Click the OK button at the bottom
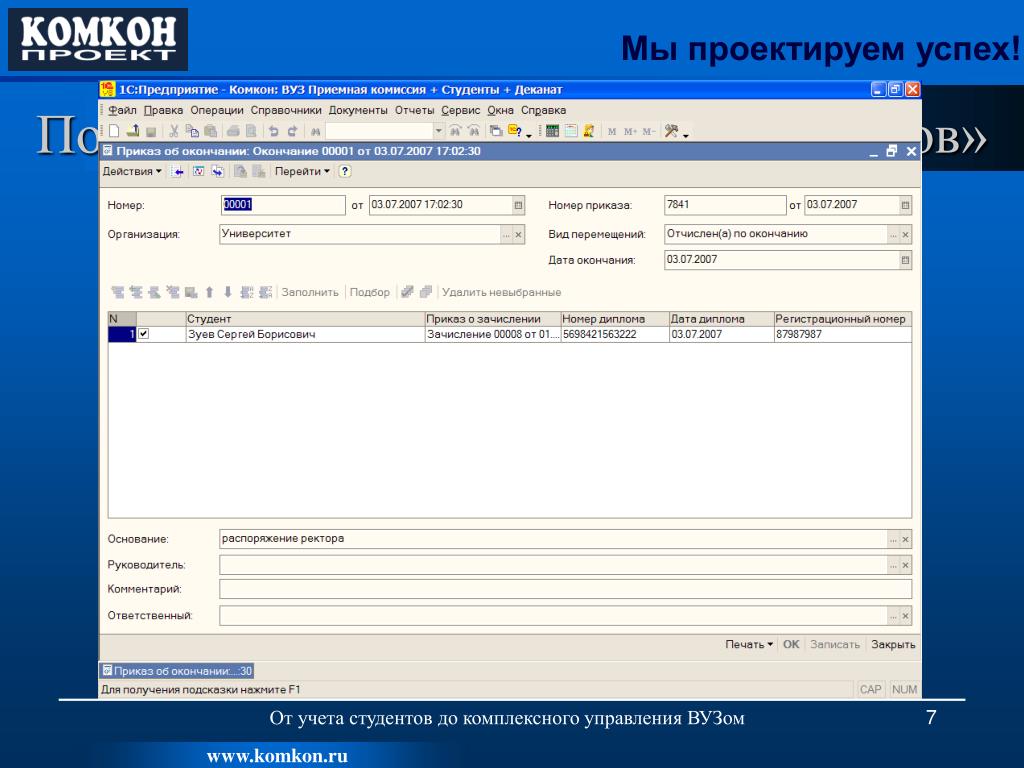The image size is (1024, 768). pos(791,644)
